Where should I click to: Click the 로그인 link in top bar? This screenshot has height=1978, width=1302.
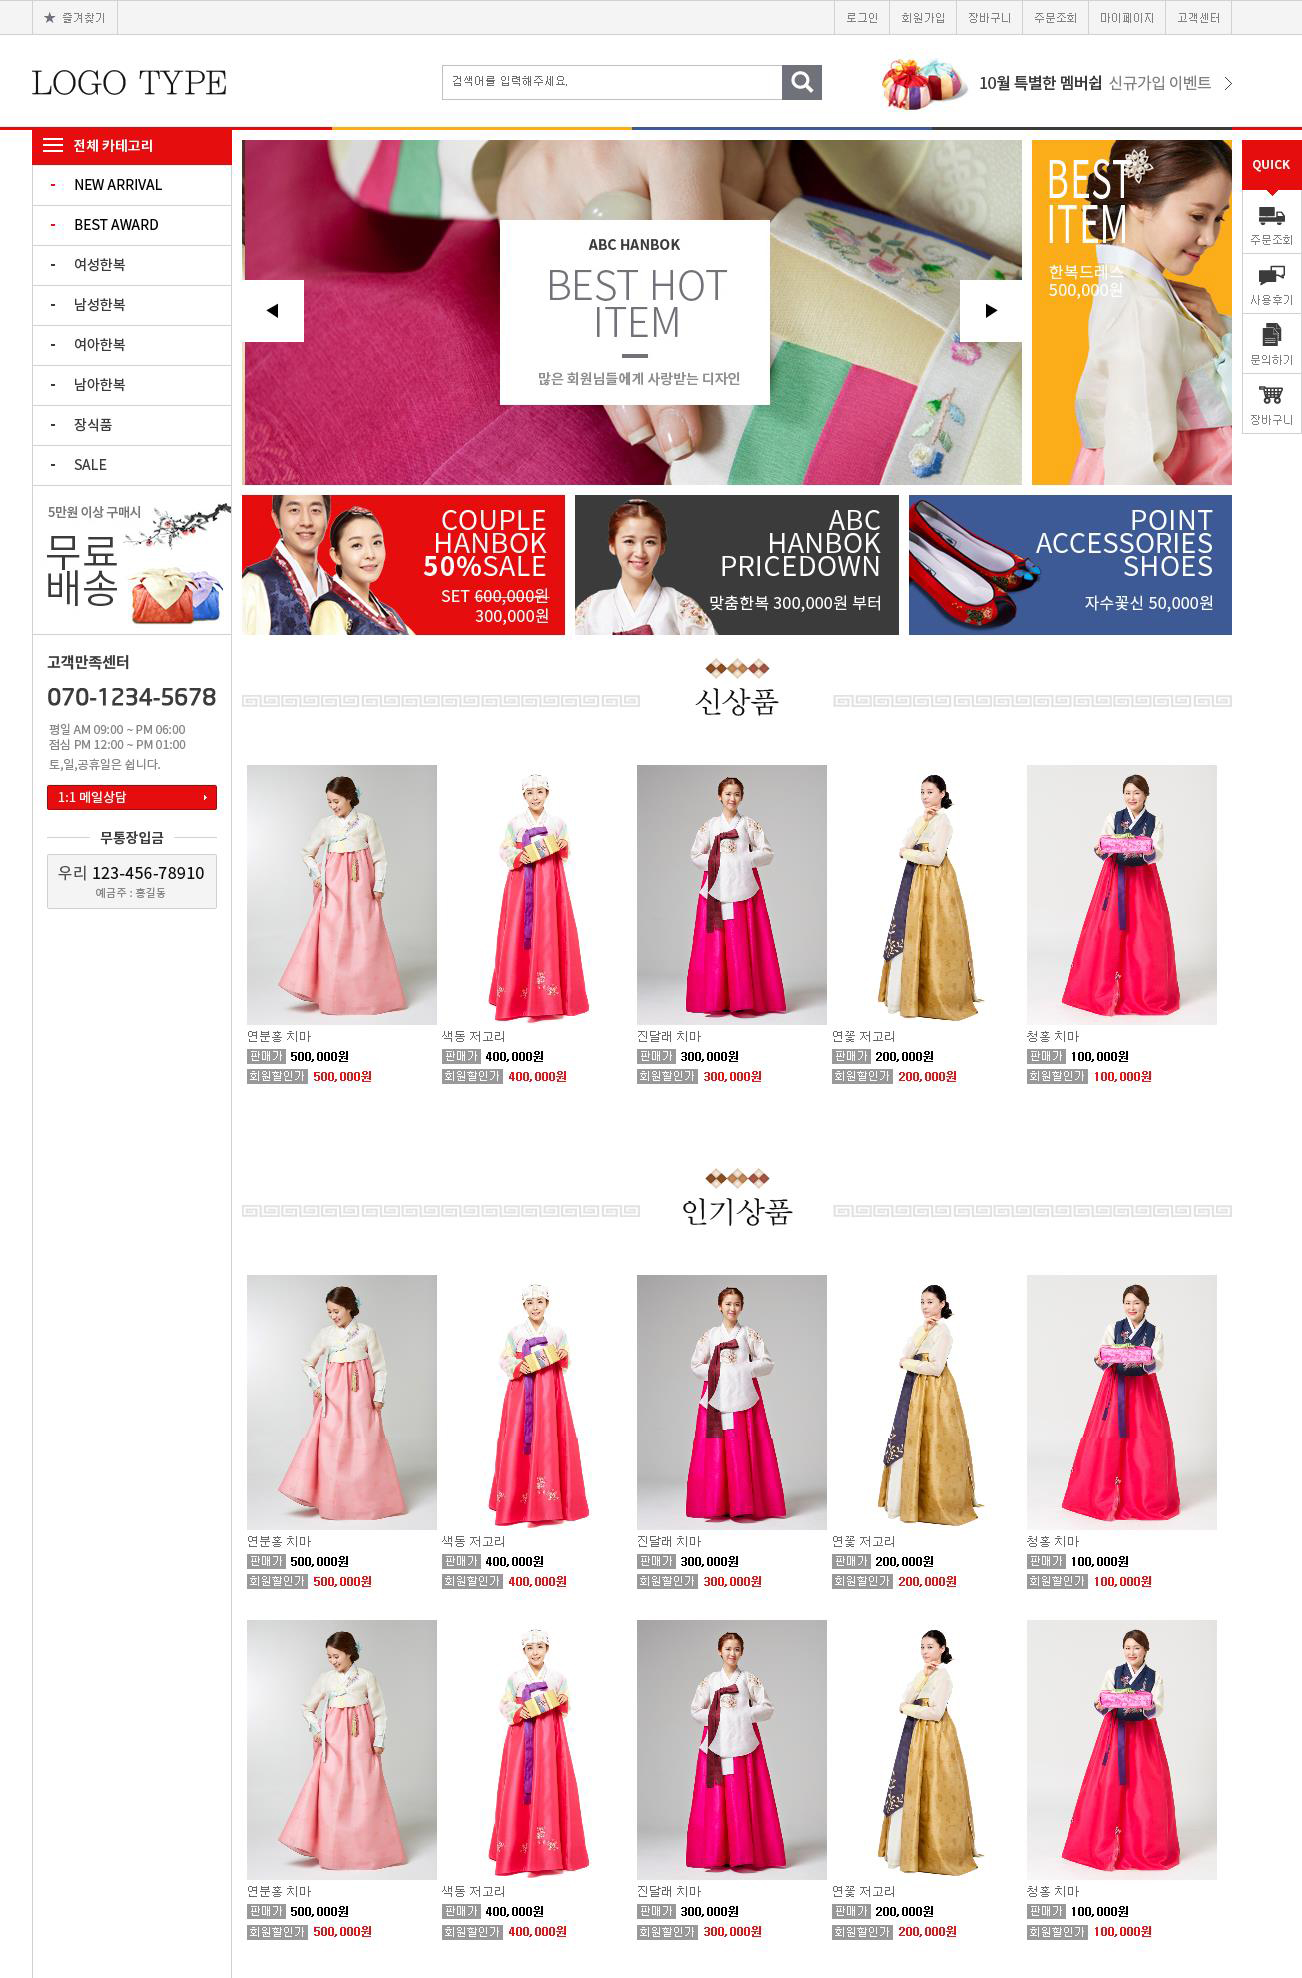861,18
